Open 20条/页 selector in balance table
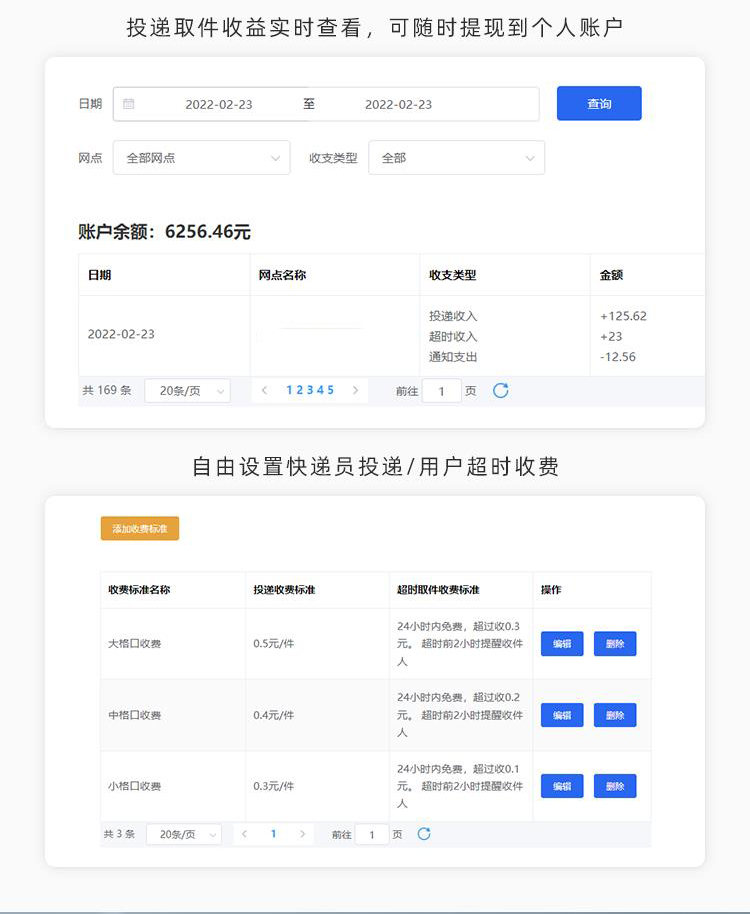The image size is (750, 914). [188, 391]
